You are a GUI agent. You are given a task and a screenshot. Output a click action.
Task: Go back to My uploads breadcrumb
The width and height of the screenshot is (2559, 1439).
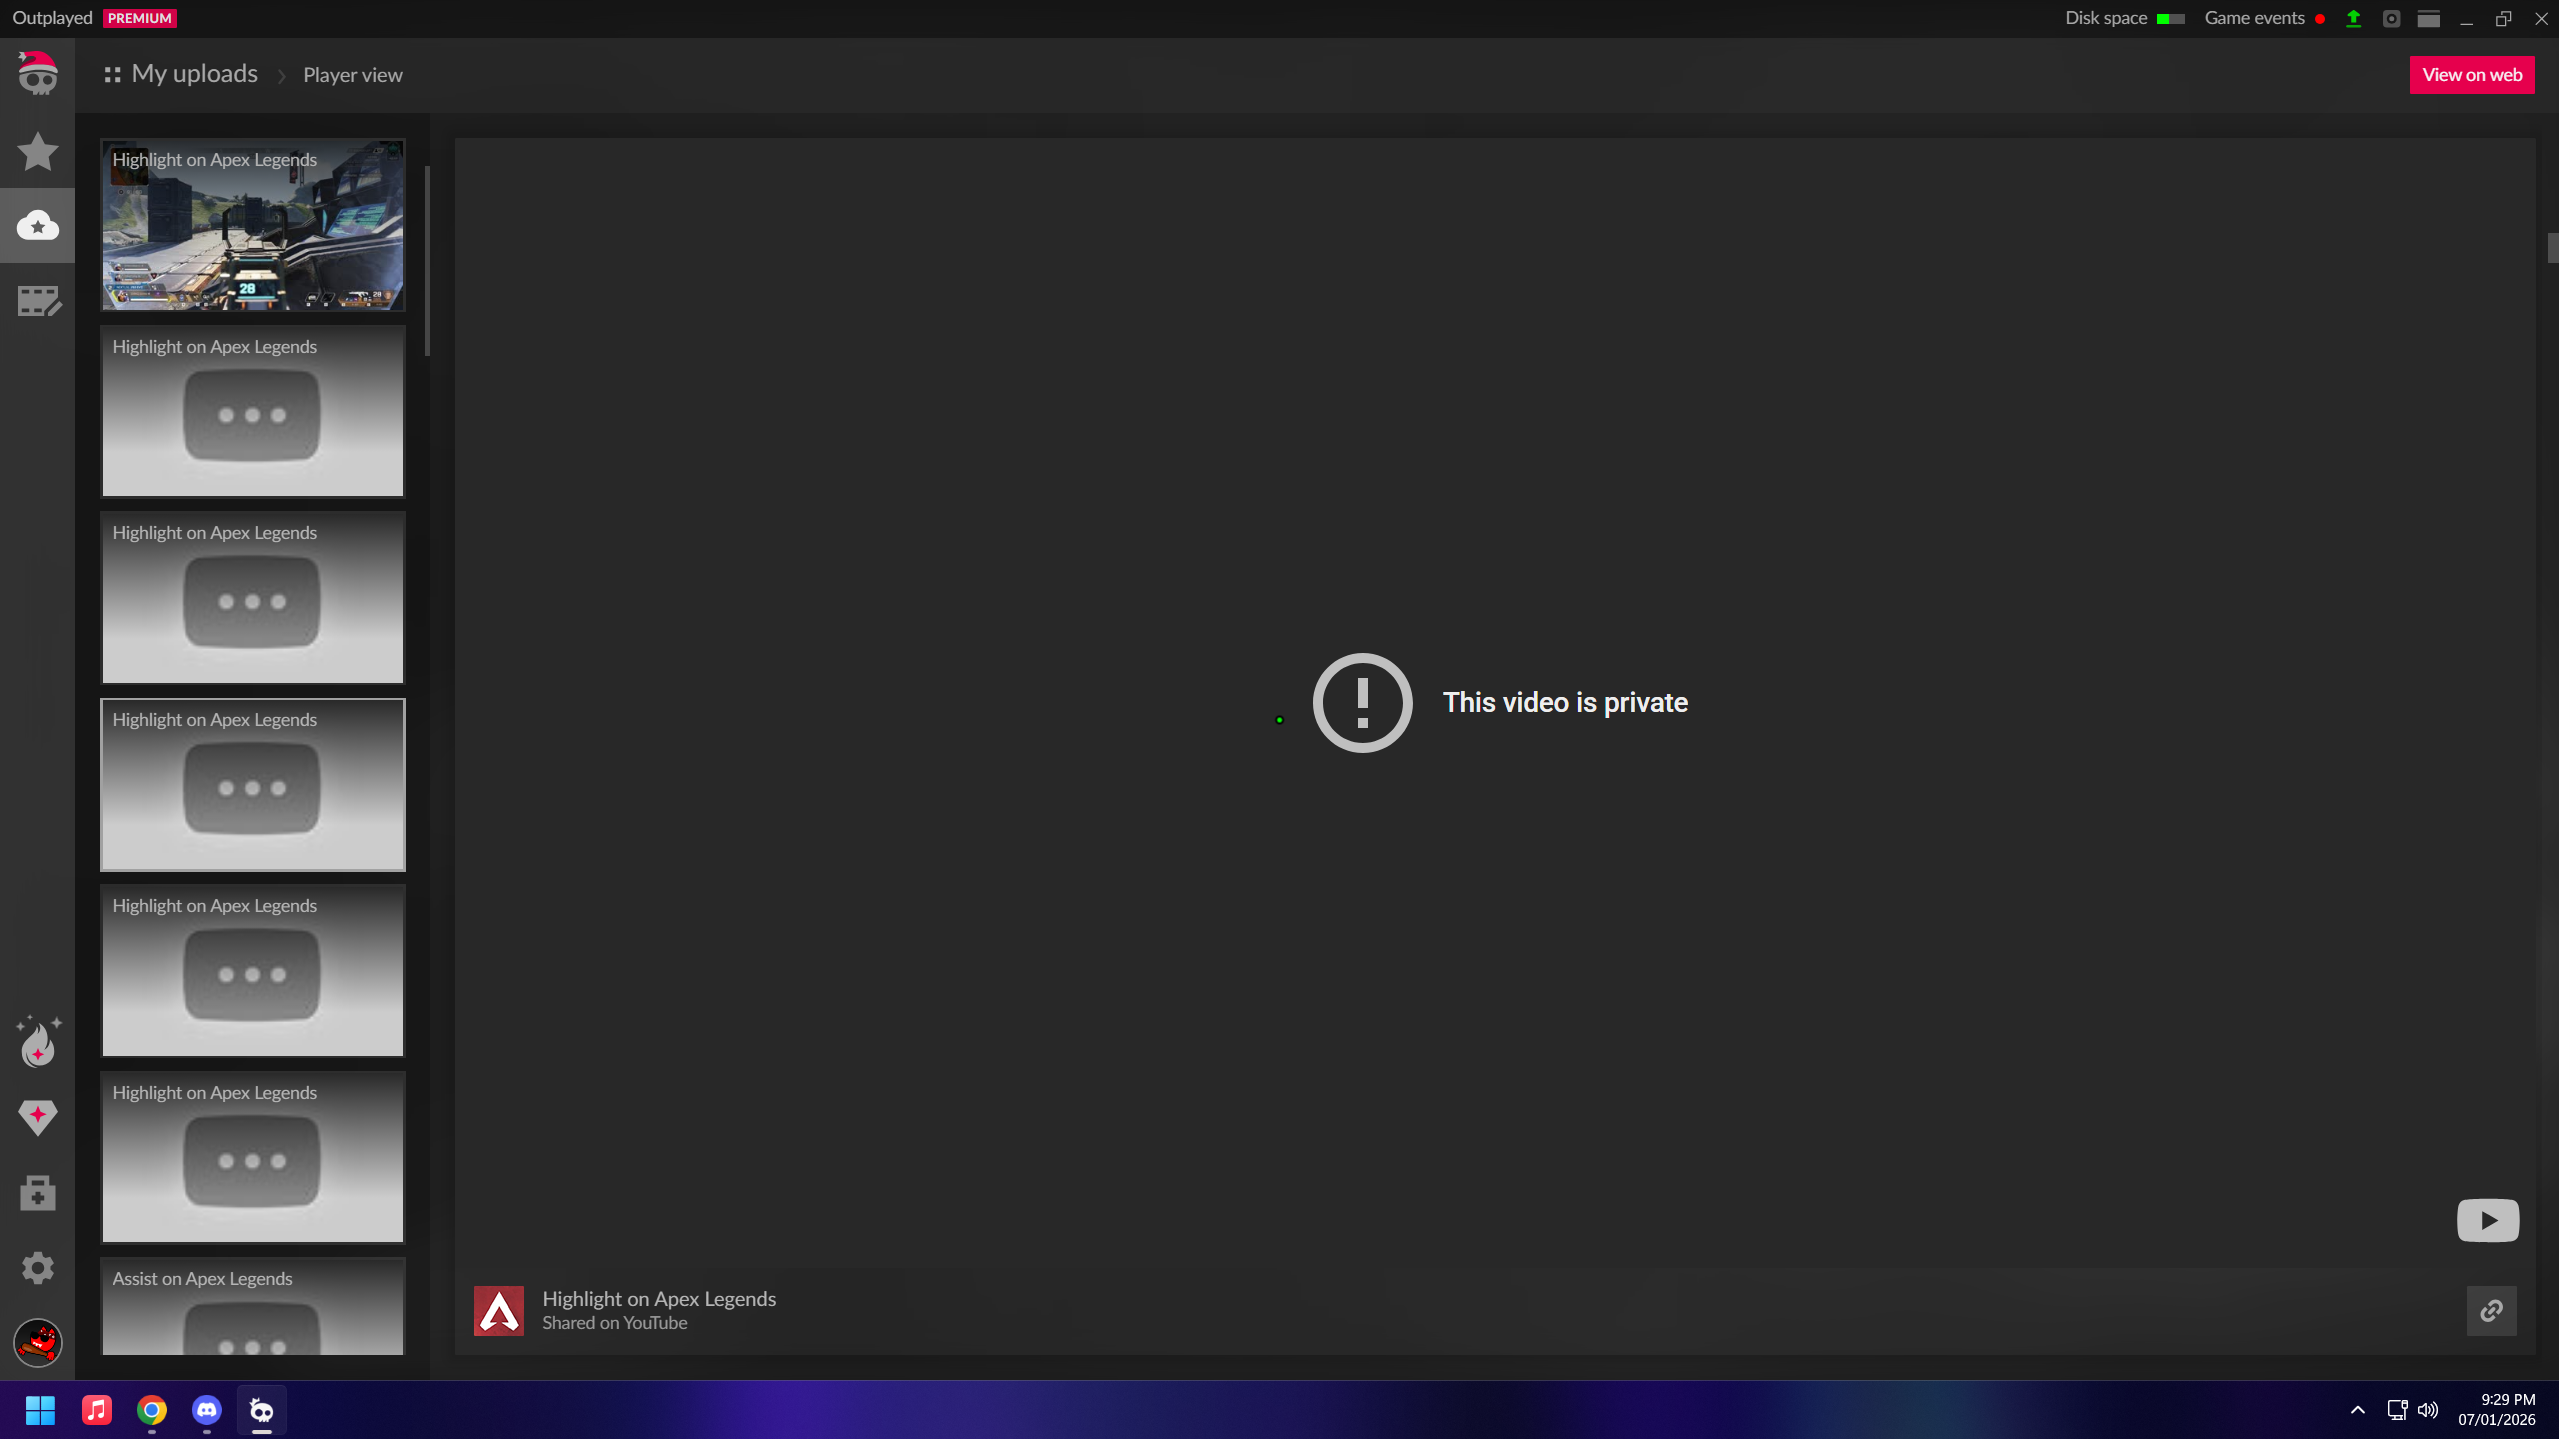[193, 74]
